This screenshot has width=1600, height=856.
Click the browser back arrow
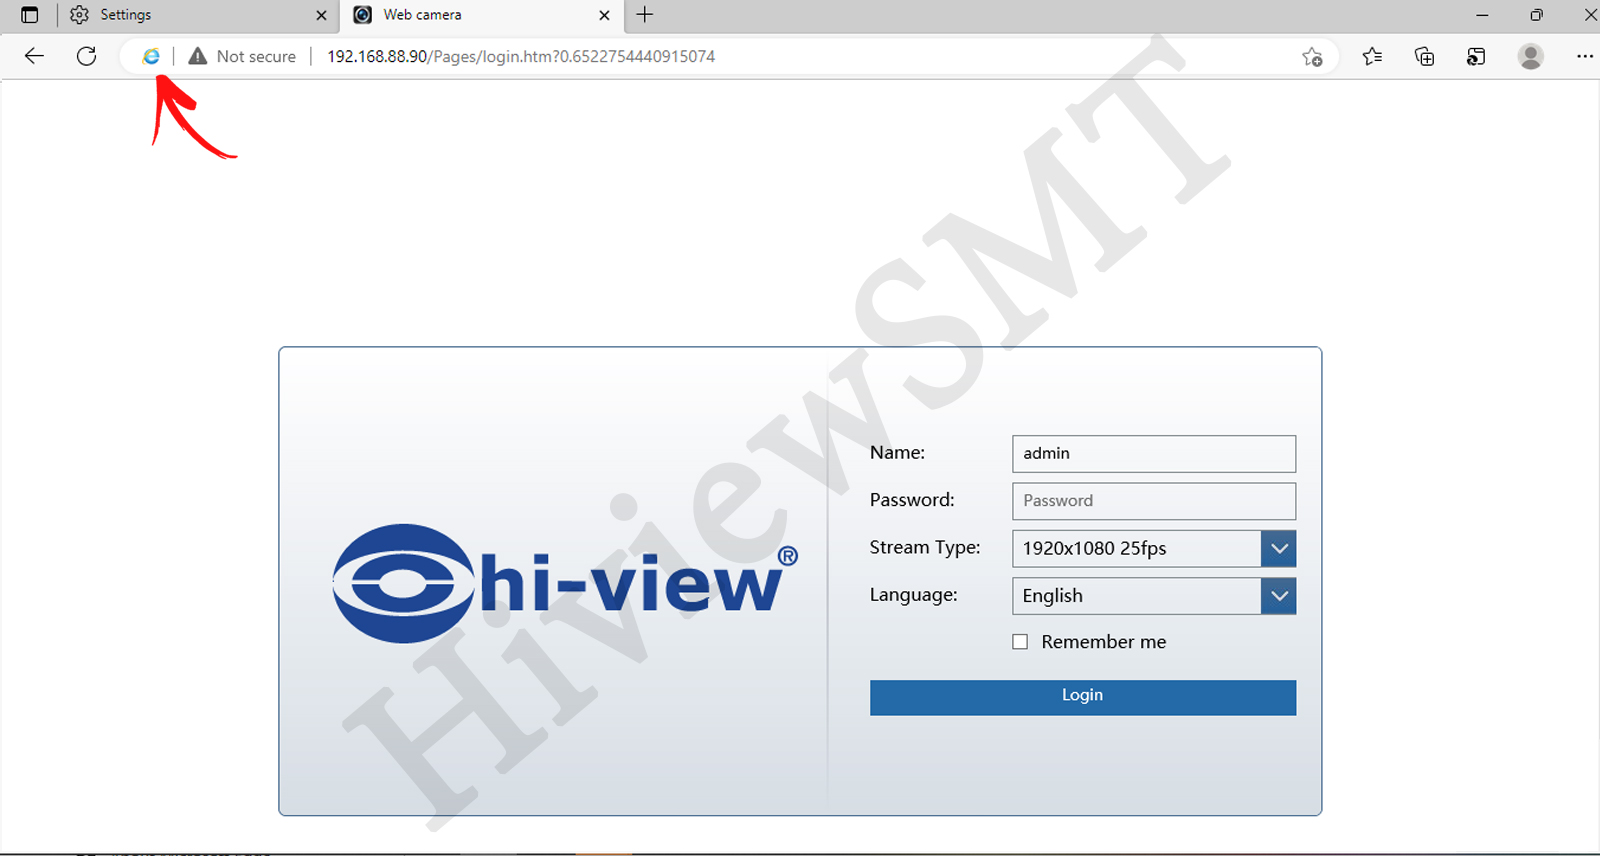[34, 56]
